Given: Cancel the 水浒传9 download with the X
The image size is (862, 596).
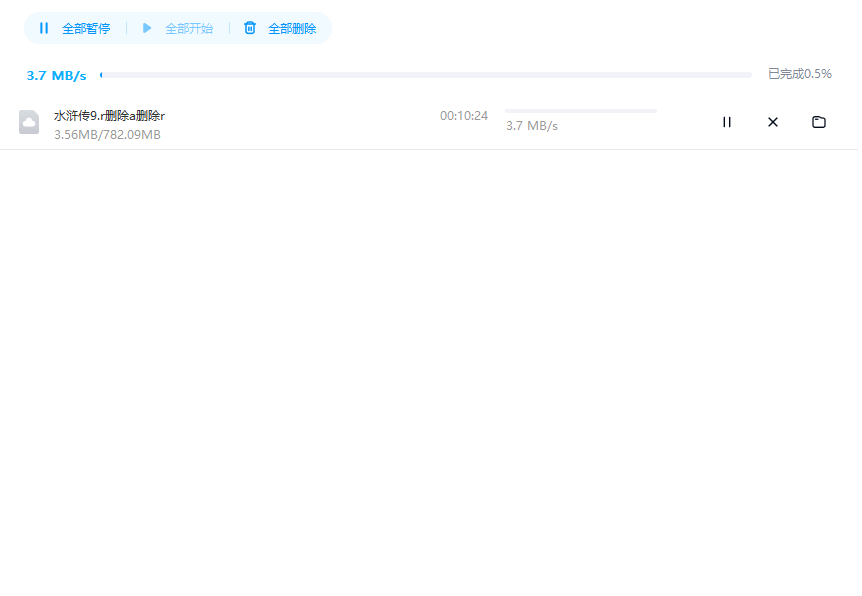Looking at the screenshot, I should pos(773,122).
